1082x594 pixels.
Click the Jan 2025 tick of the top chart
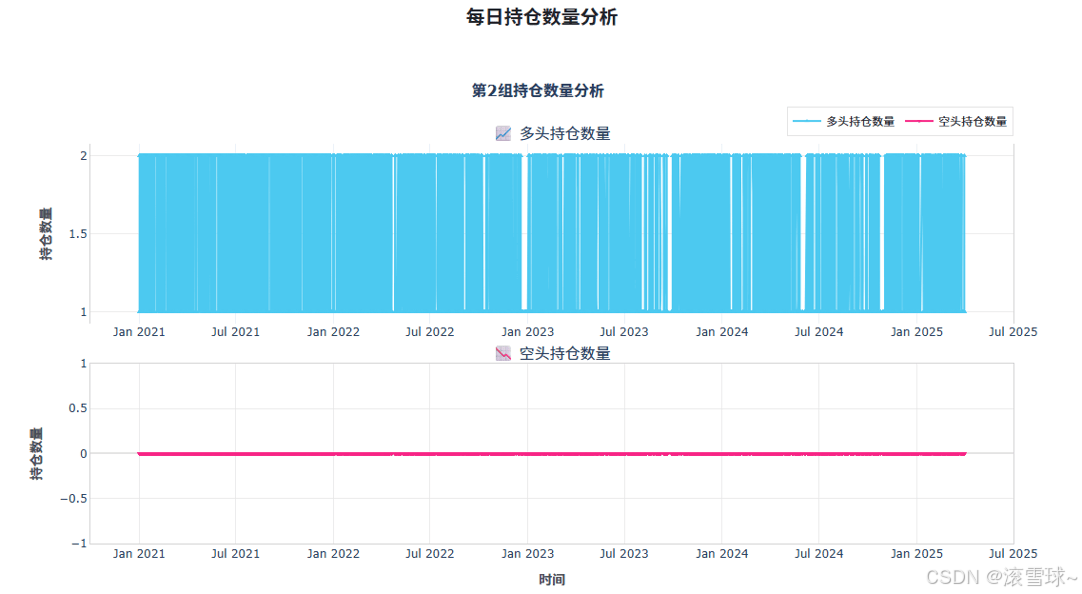point(916,332)
